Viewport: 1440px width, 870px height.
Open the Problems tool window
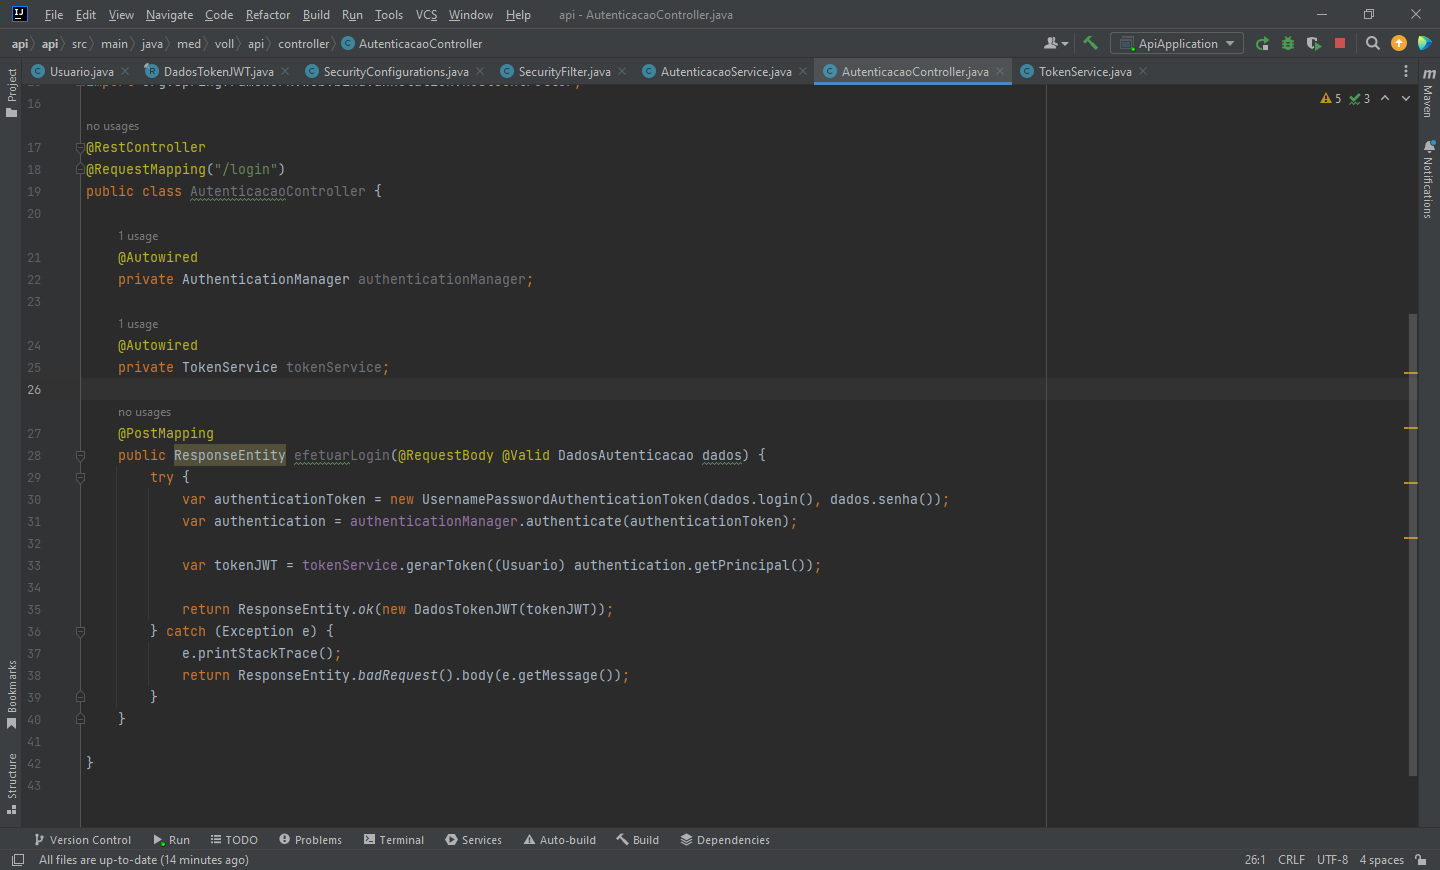tap(310, 840)
